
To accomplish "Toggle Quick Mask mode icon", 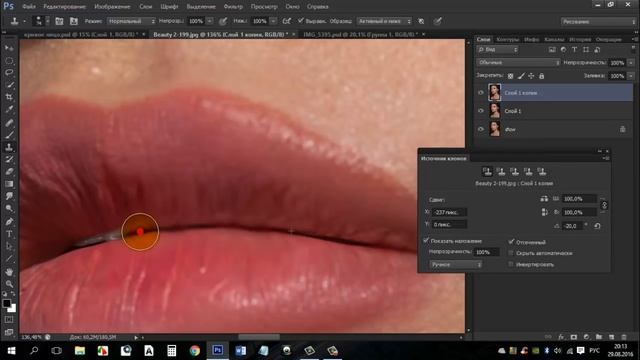I will [9, 320].
